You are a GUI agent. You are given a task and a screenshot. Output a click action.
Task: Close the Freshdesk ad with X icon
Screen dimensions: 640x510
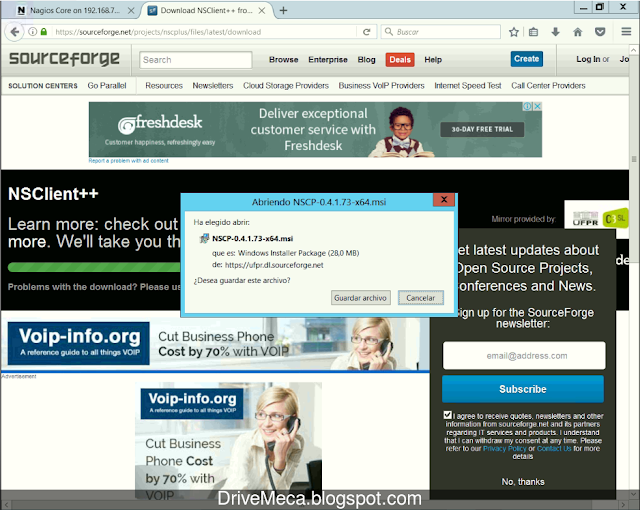tap(538, 106)
